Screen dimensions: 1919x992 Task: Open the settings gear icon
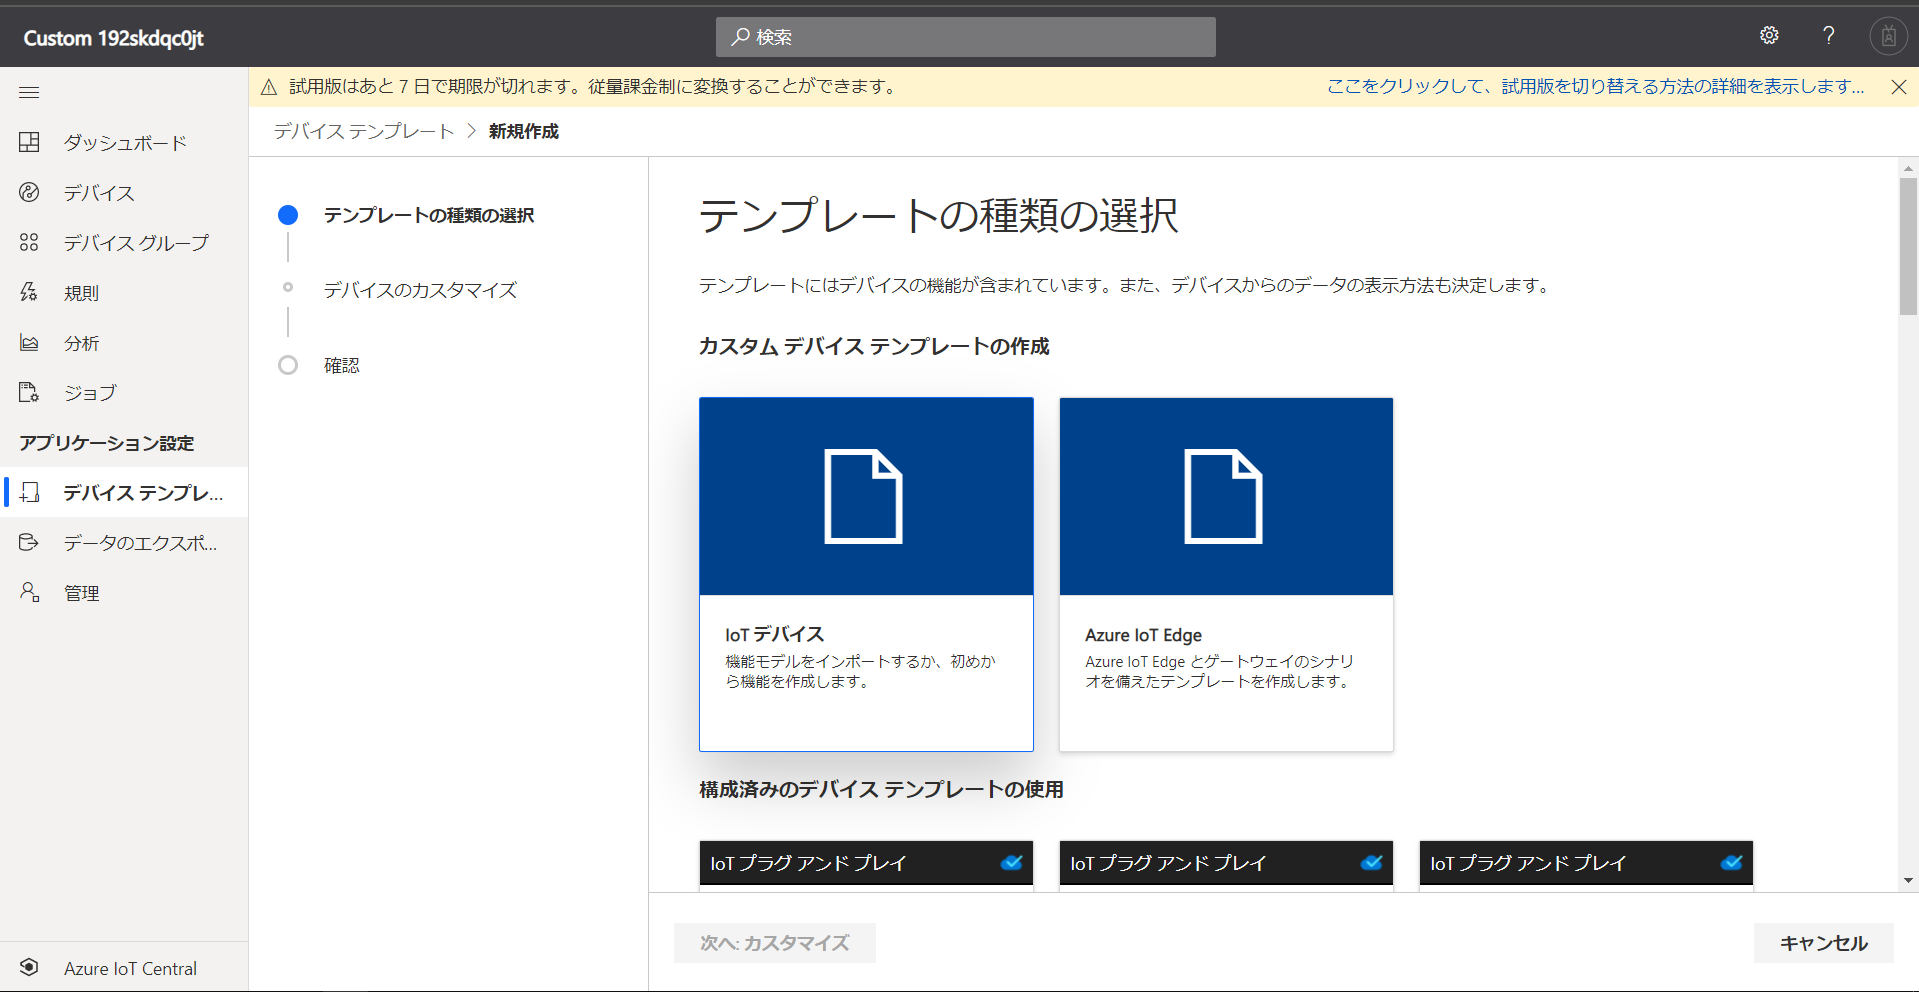1769,36
